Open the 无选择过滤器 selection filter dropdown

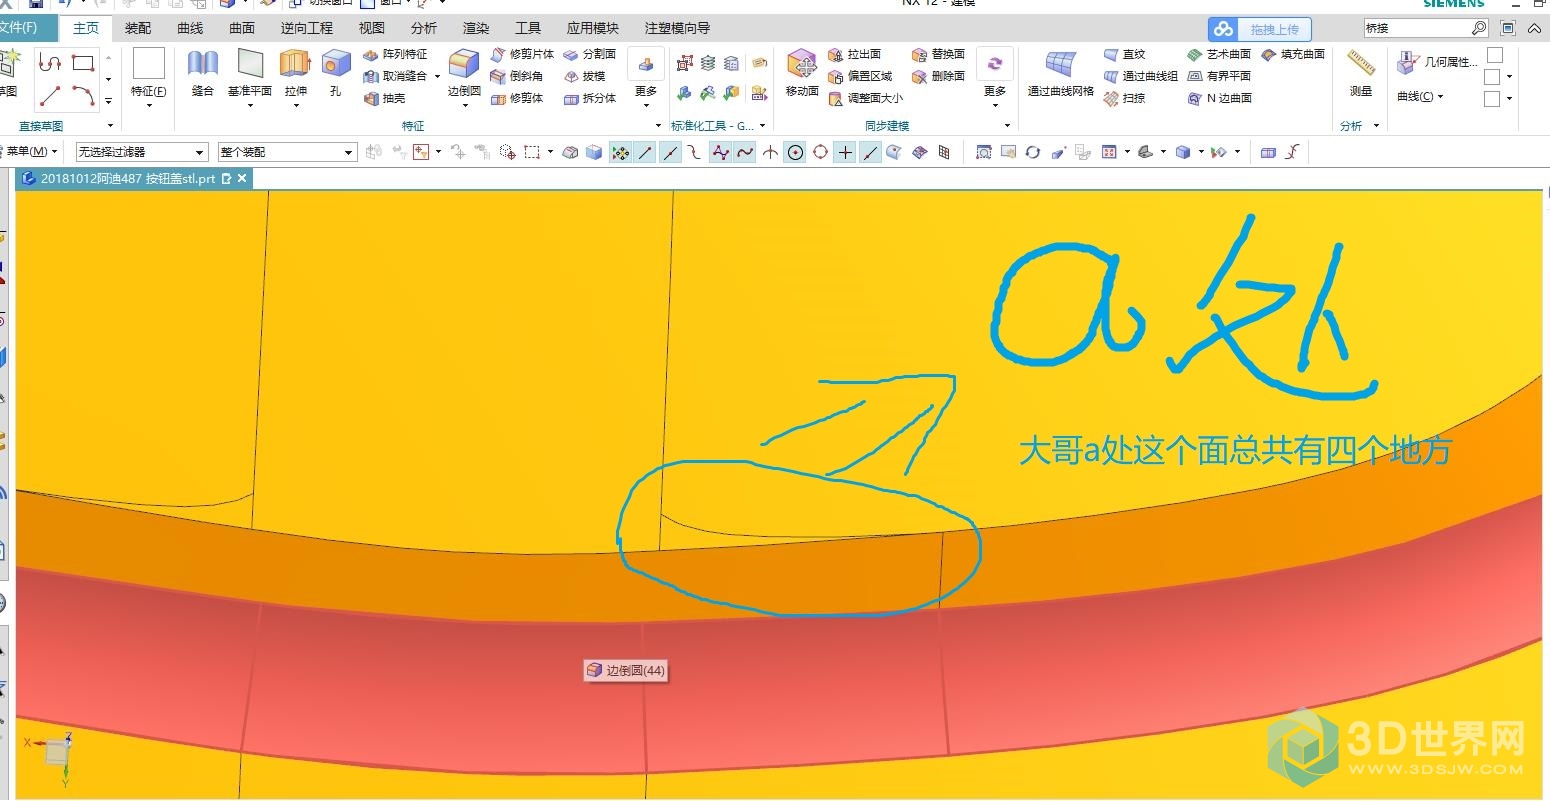pos(142,152)
